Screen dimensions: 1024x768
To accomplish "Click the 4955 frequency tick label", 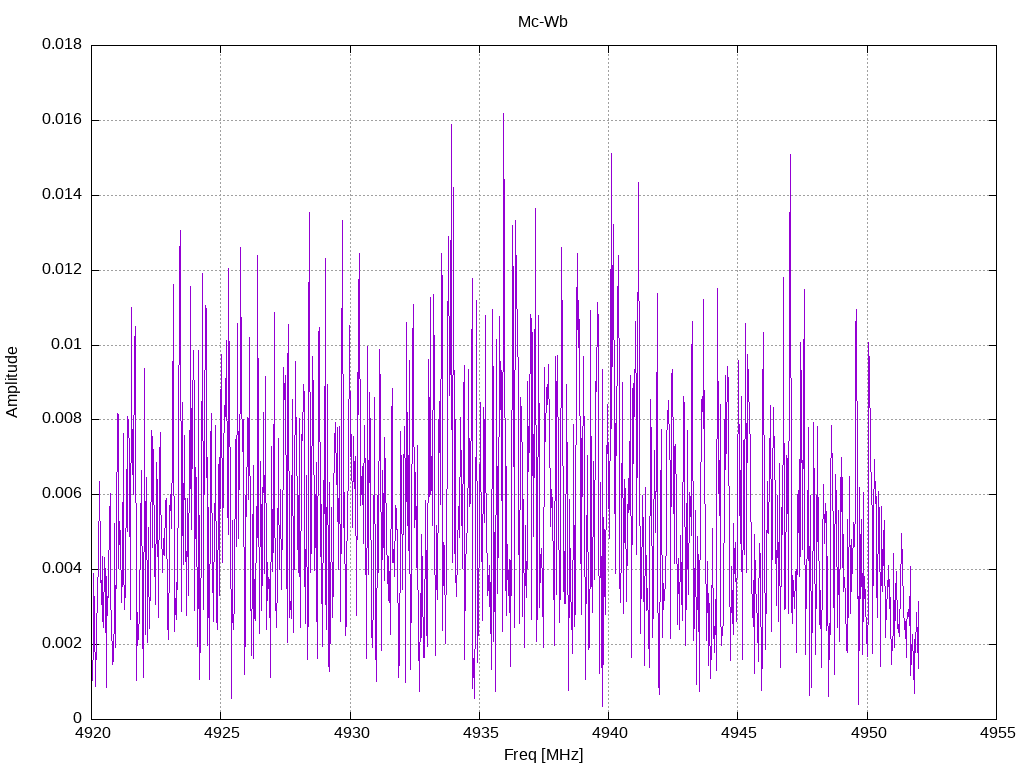I will [997, 733].
